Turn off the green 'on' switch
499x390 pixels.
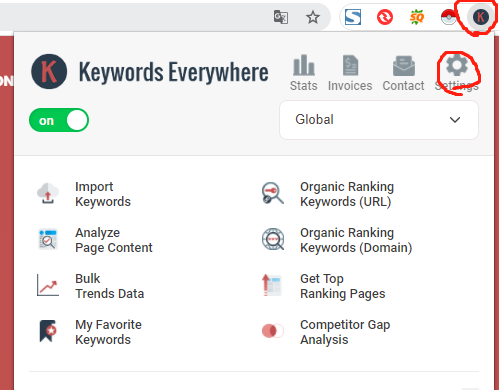click(59, 120)
